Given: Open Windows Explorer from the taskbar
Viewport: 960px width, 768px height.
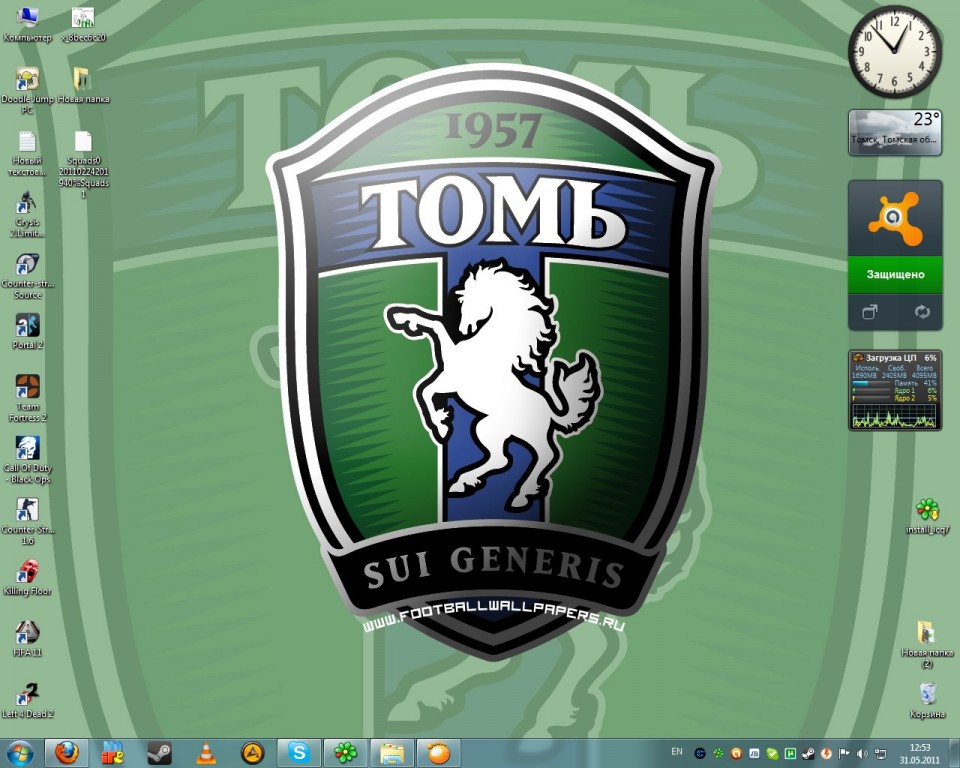Looking at the screenshot, I should click(x=392, y=753).
